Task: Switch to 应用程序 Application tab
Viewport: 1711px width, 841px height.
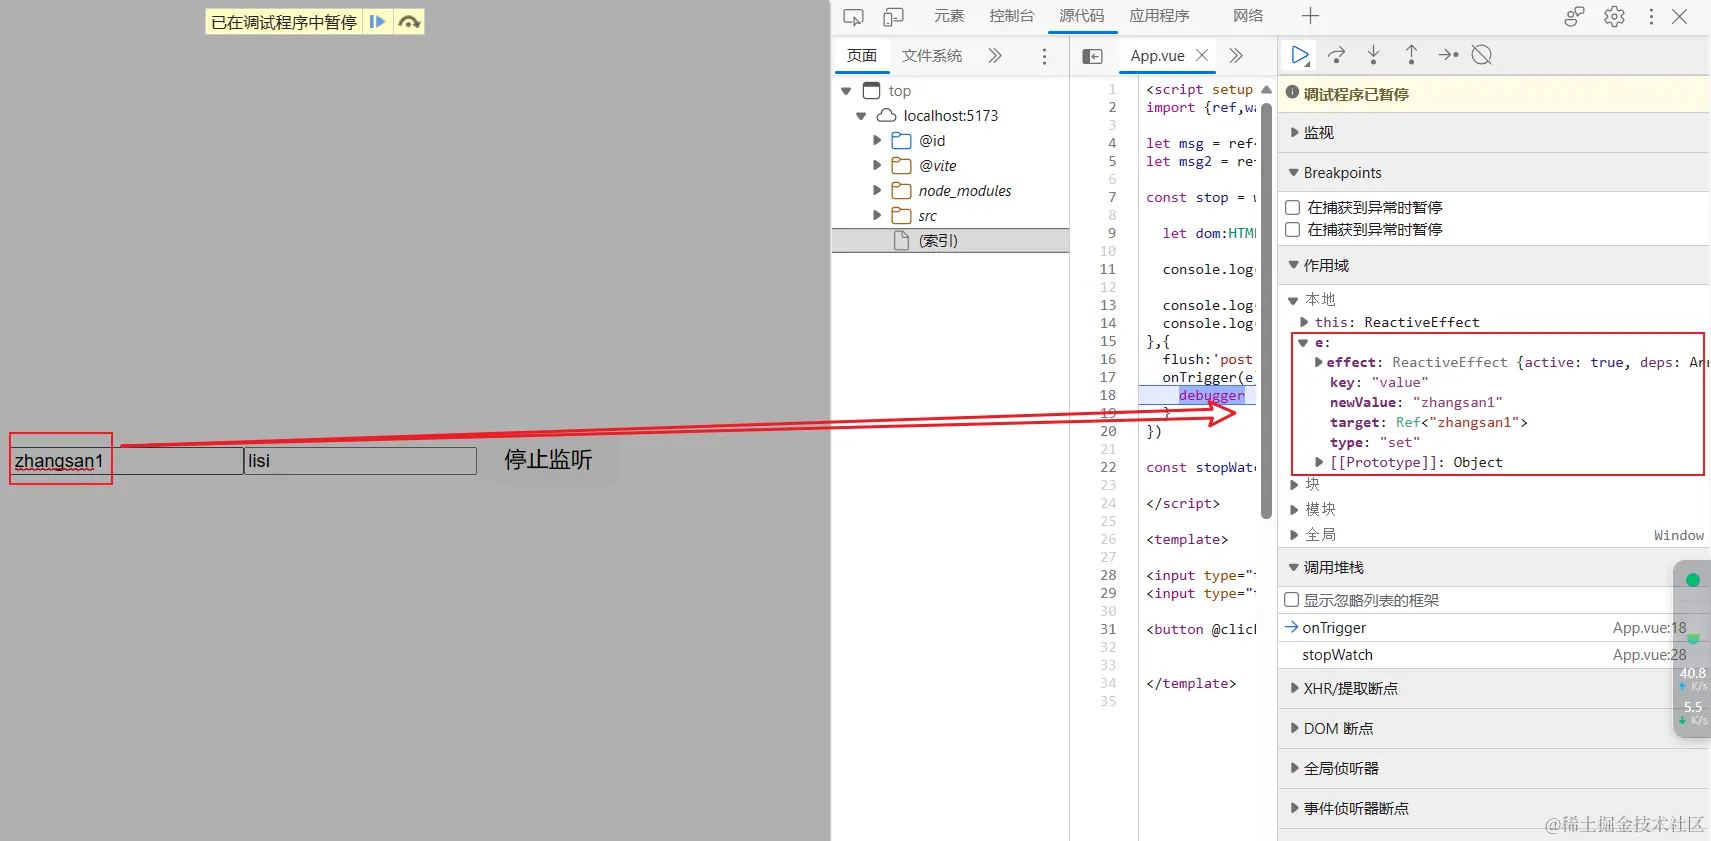Action: 1159,16
